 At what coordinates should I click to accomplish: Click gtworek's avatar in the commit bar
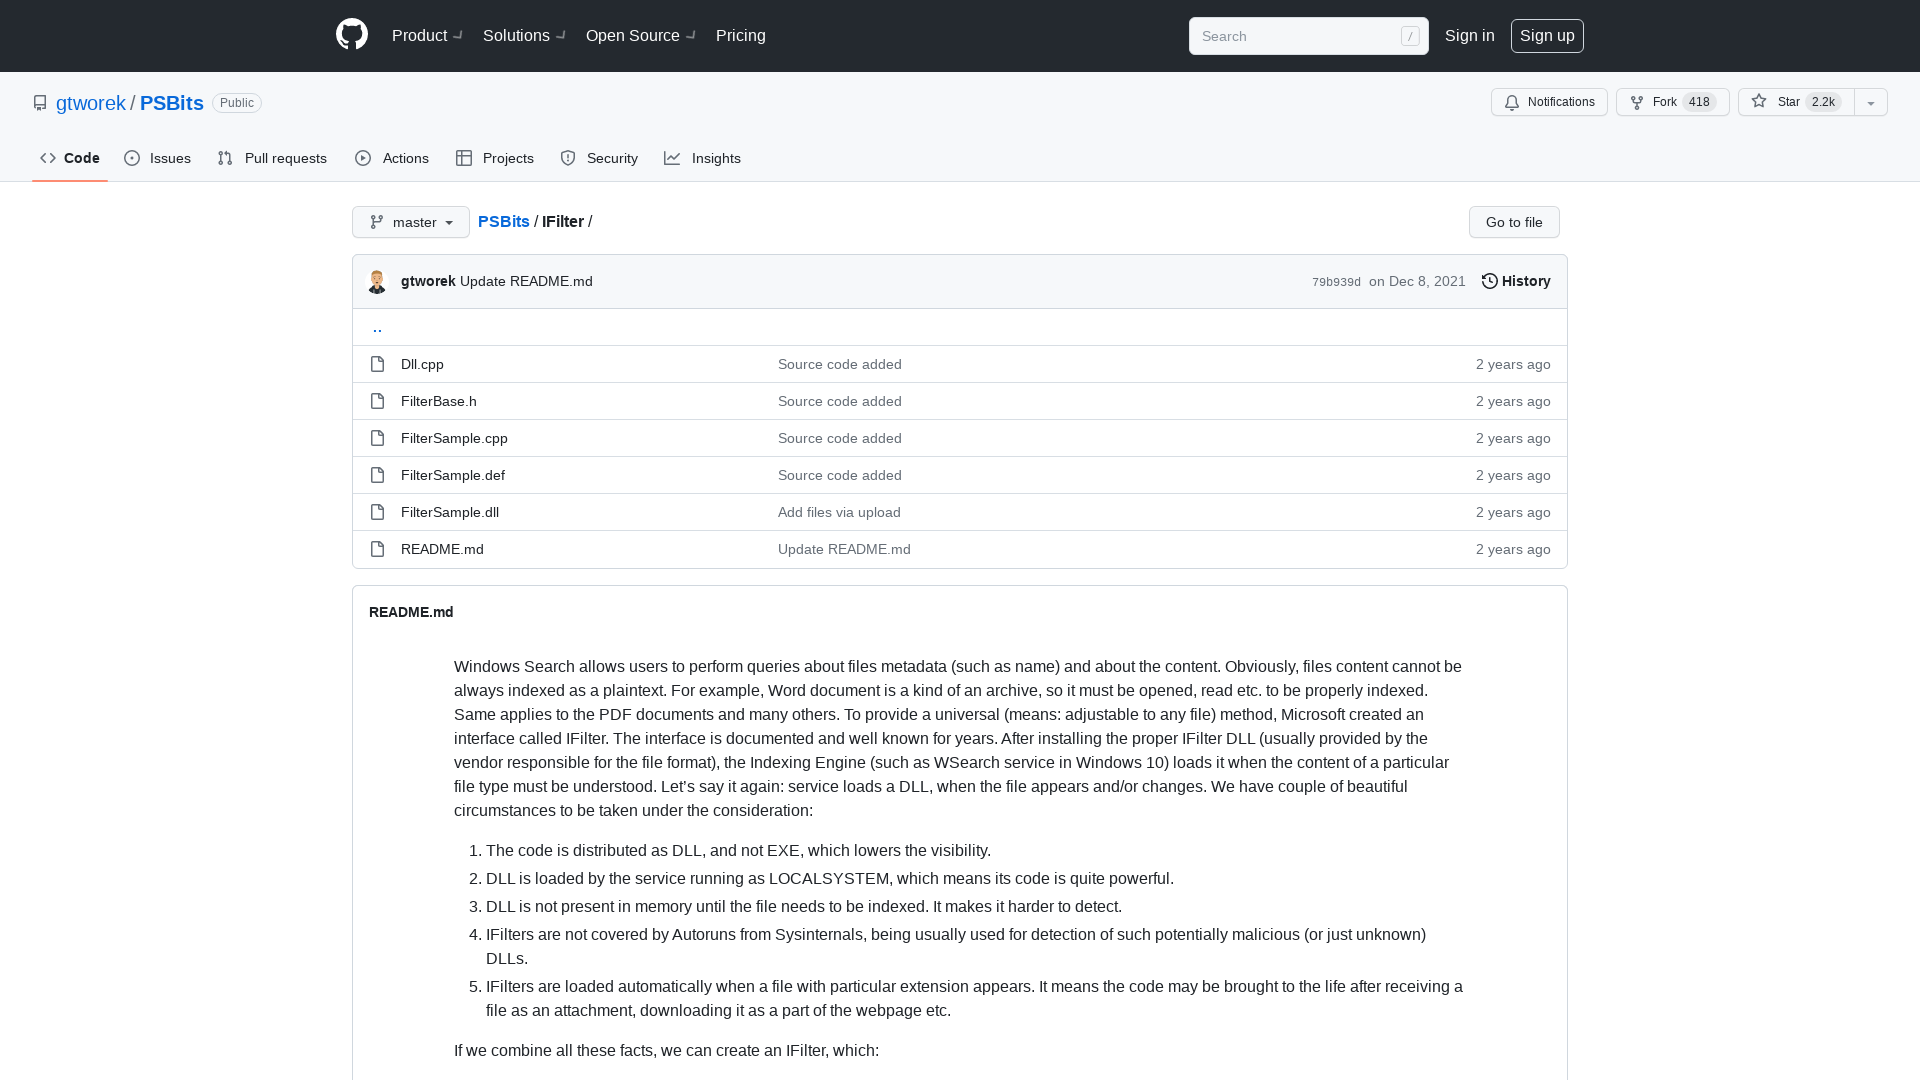[377, 282]
